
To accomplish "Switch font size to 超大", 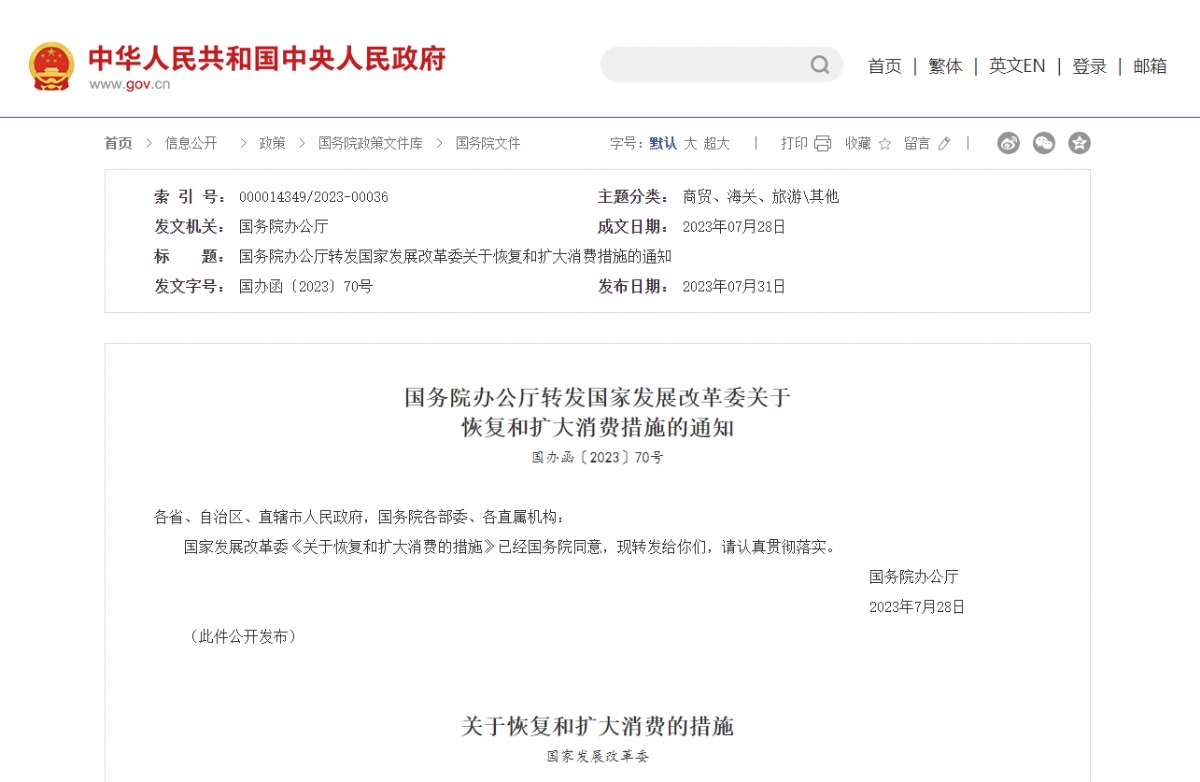I will tap(715, 143).
